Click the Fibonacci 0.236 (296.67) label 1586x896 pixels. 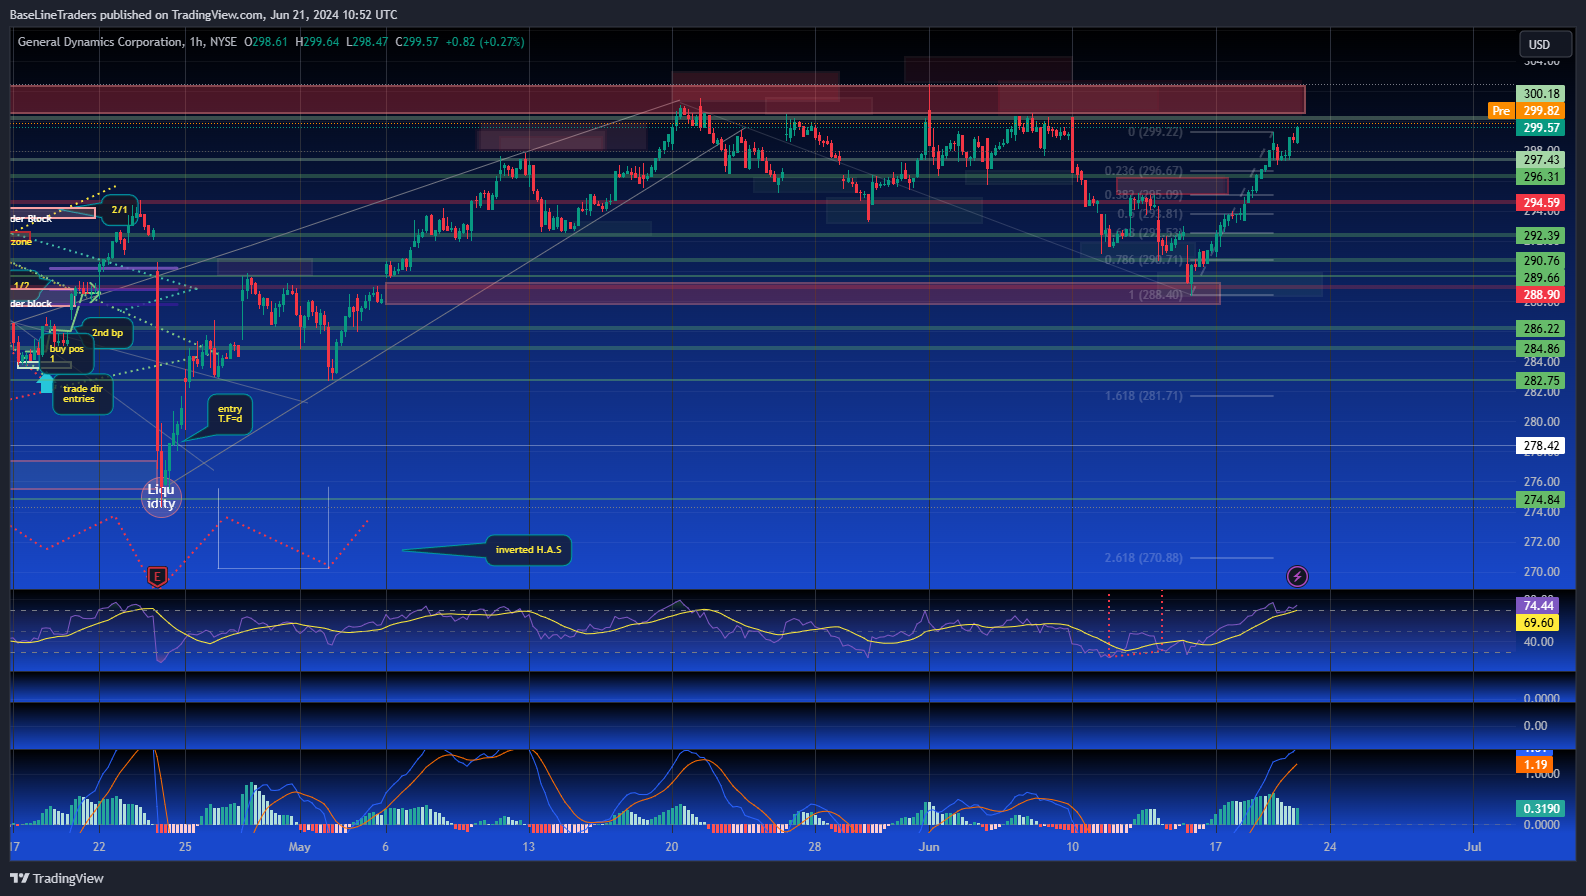tap(1143, 171)
